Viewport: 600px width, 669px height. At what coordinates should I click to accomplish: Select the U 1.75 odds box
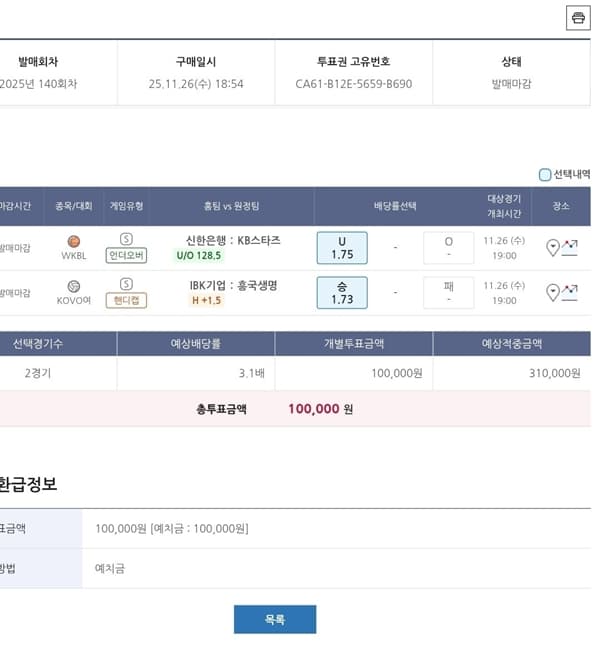pos(342,248)
